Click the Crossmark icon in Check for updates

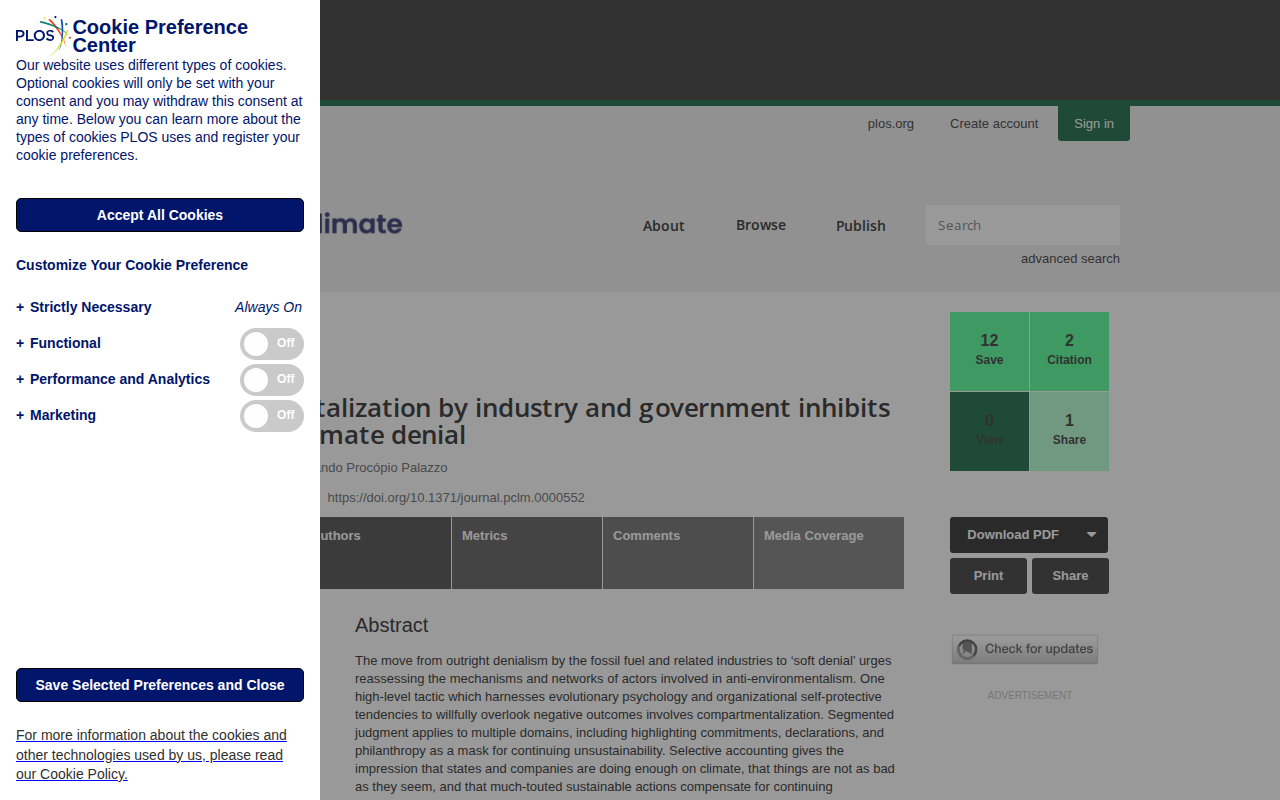pos(967,649)
